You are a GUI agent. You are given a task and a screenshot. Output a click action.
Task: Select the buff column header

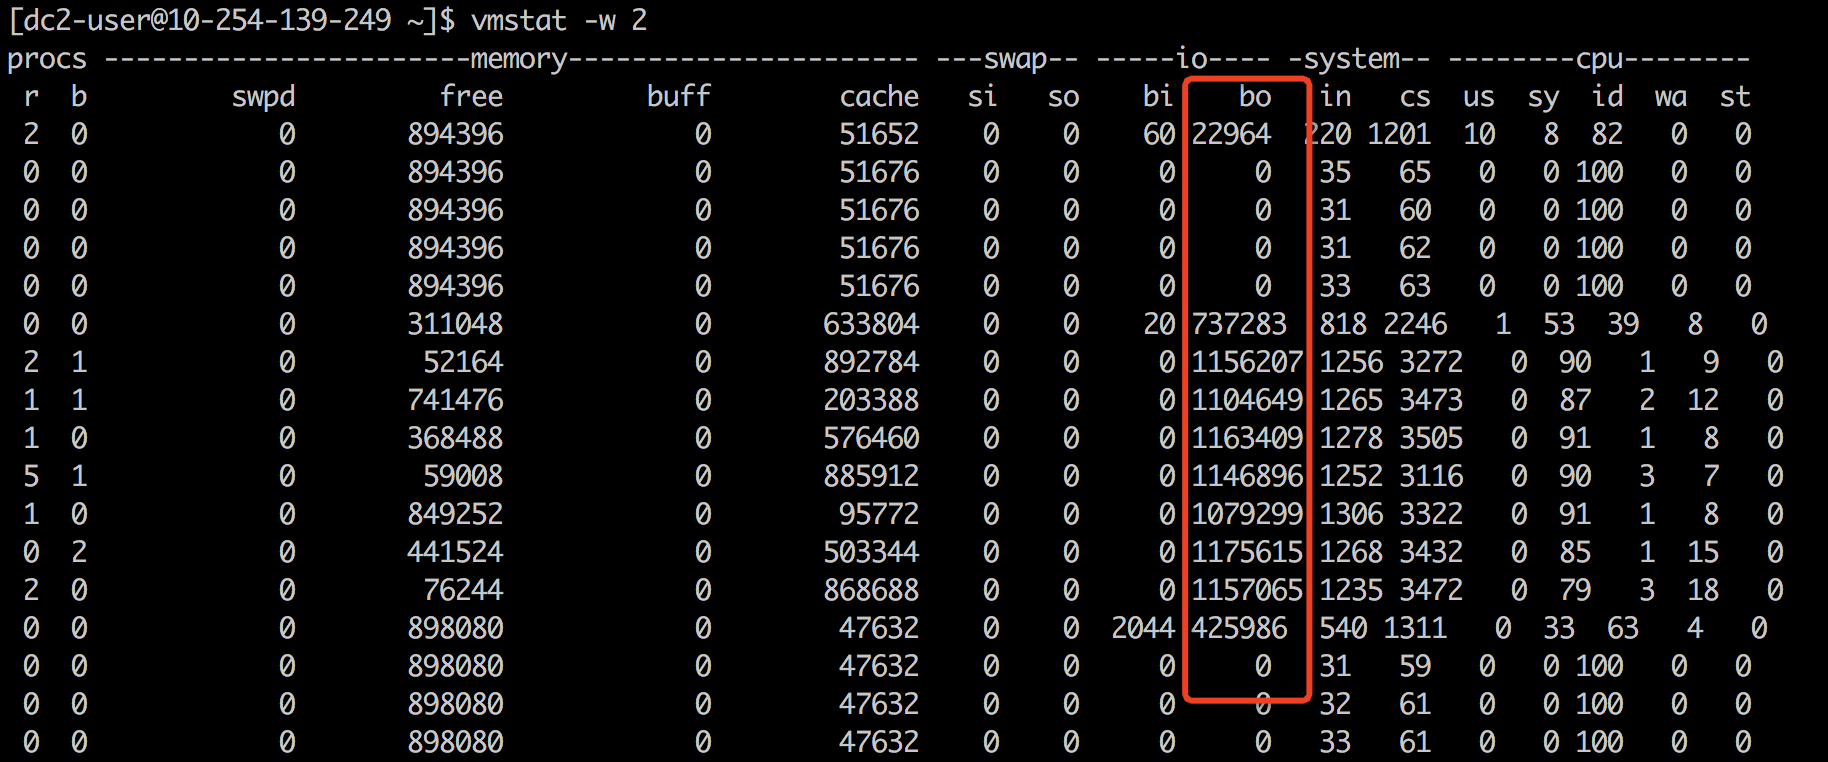(678, 96)
